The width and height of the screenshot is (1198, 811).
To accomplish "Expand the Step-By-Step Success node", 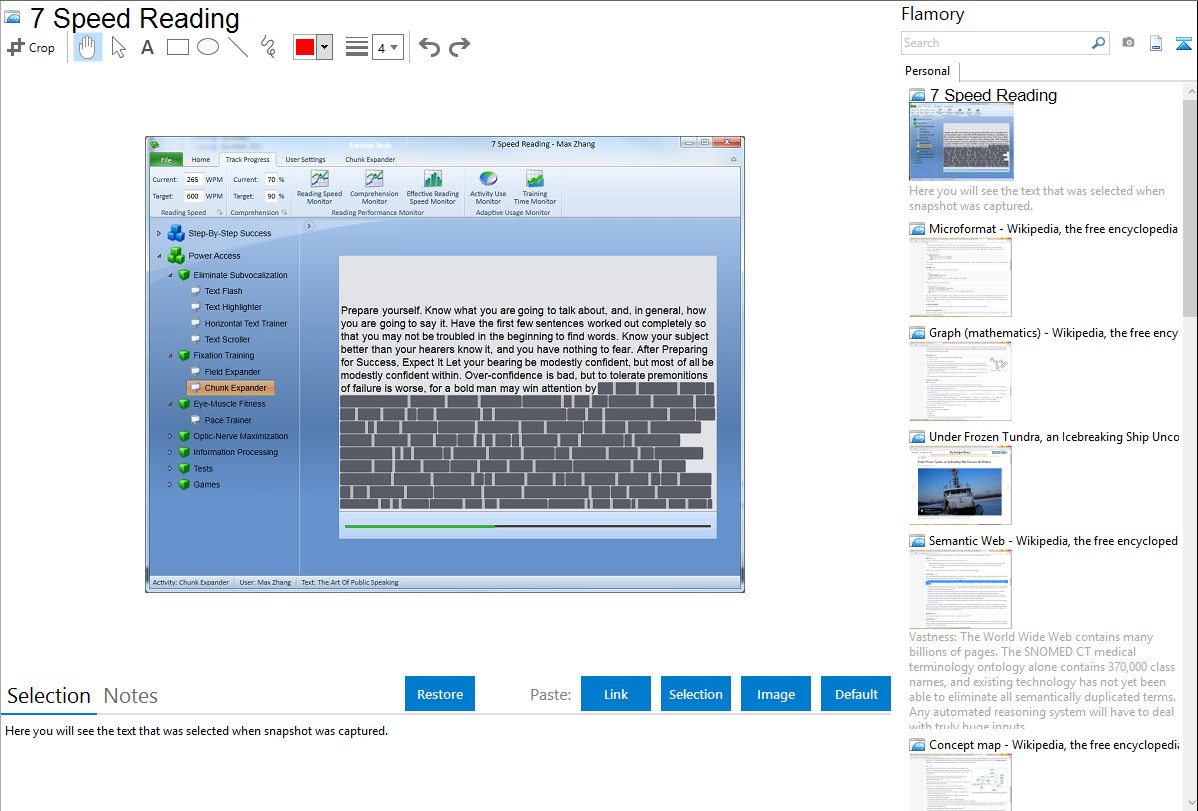I will (x=159, y=233).
